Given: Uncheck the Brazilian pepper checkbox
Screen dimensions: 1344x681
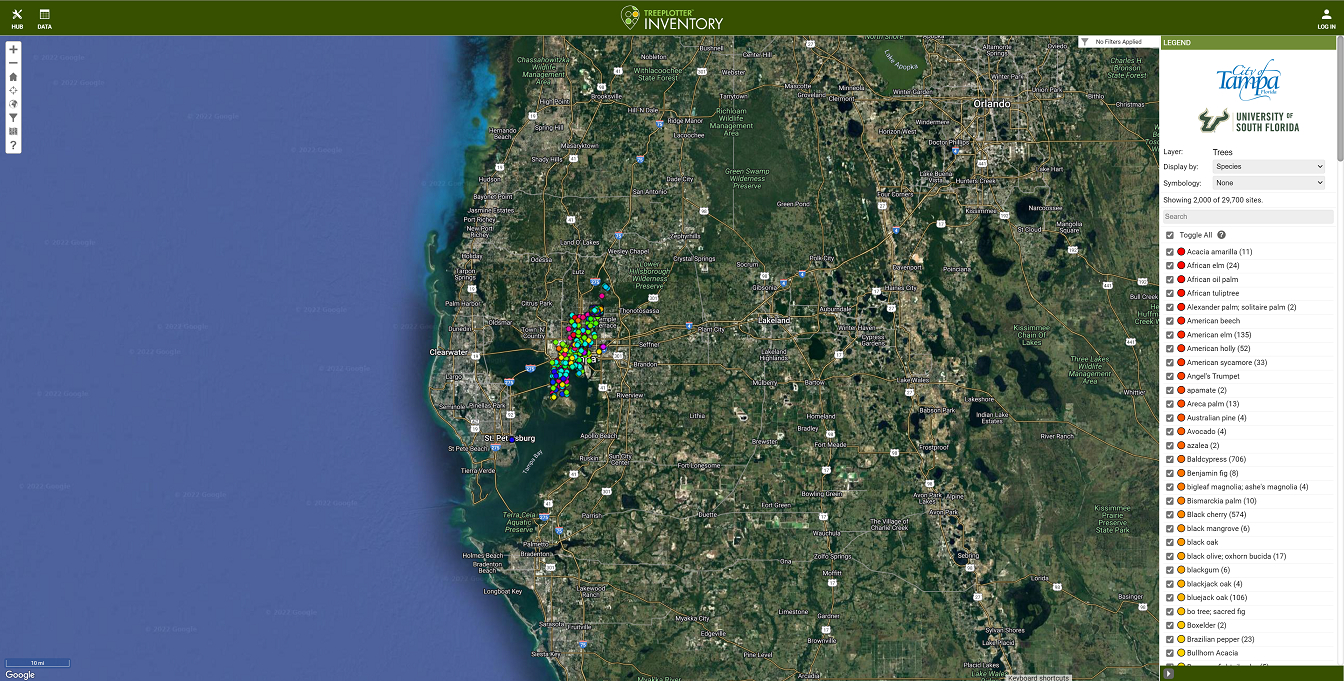Looking at the screenshot, I should pos(1170,639).
